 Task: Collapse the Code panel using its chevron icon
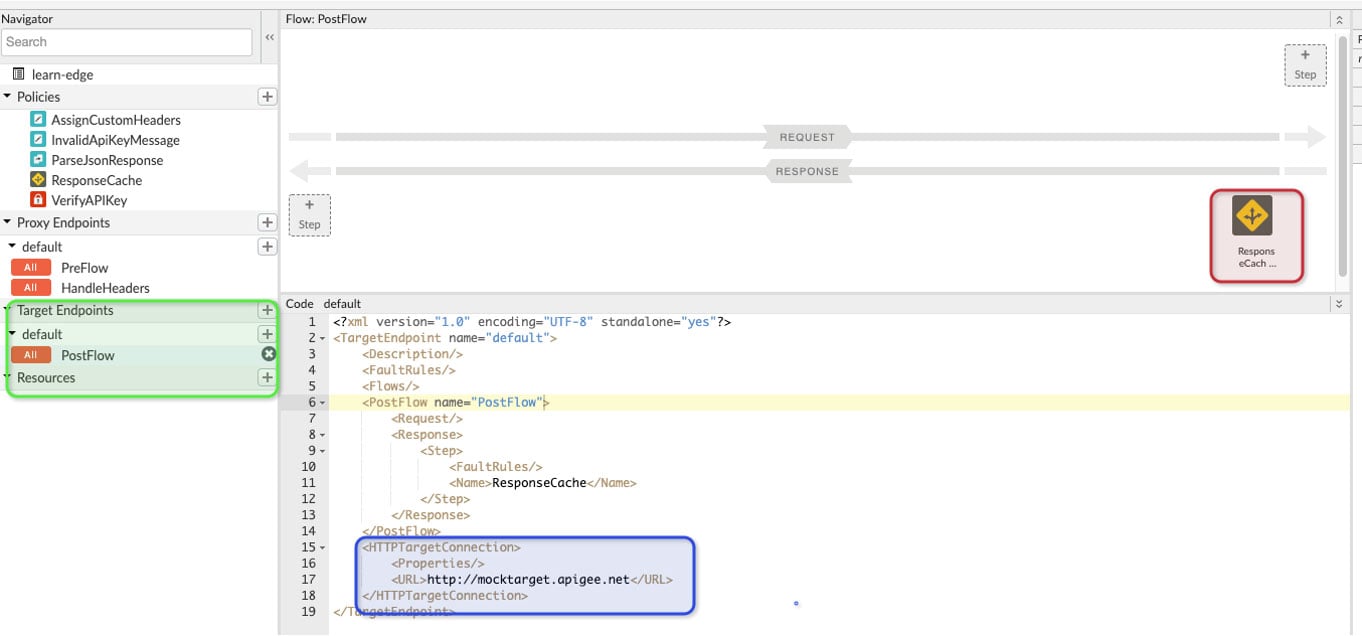1342,303
